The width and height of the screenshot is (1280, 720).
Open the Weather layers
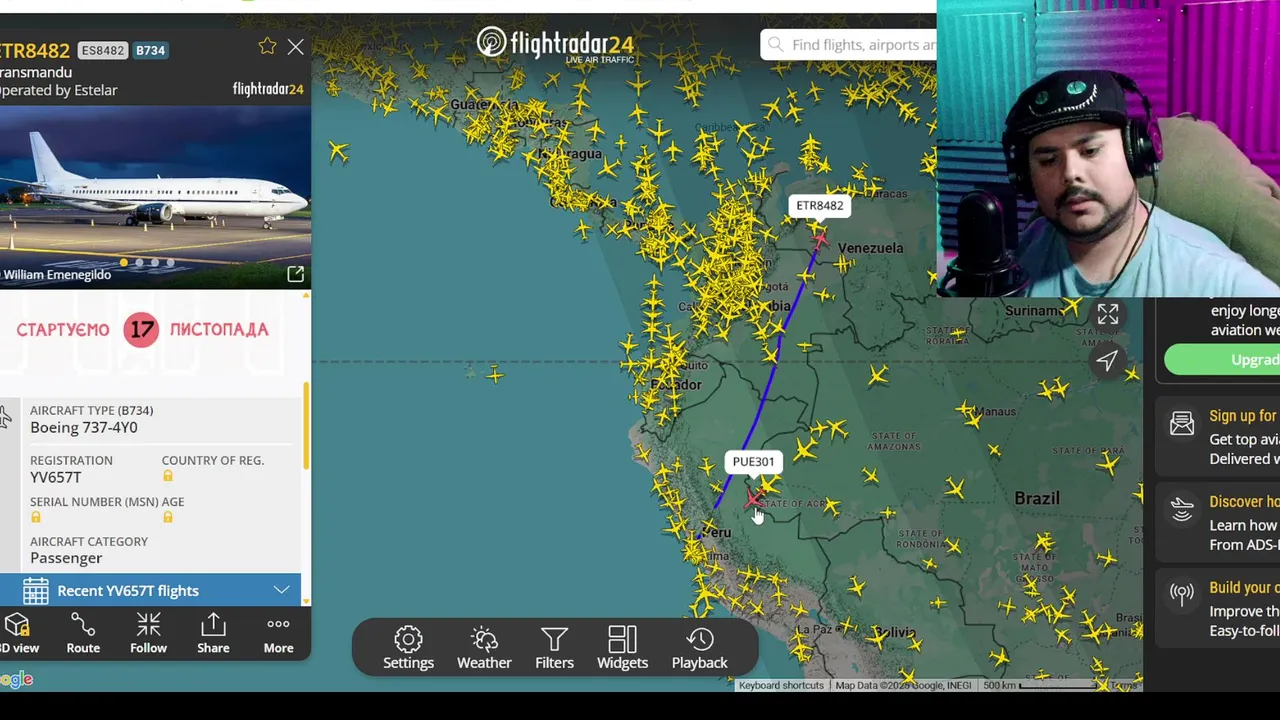[484, 648]
